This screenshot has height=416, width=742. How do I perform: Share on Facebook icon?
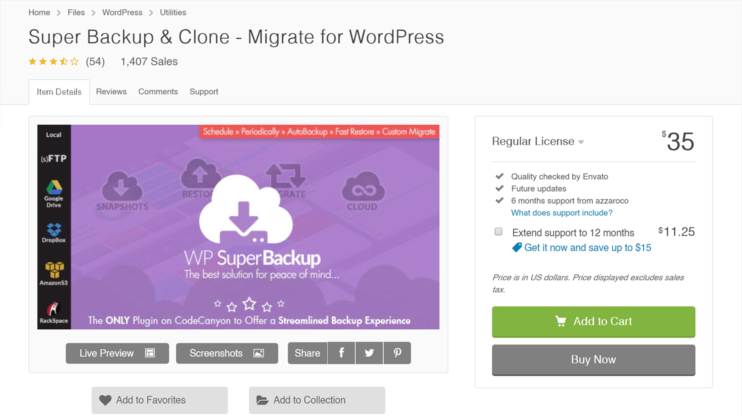[x=341, y=353]
